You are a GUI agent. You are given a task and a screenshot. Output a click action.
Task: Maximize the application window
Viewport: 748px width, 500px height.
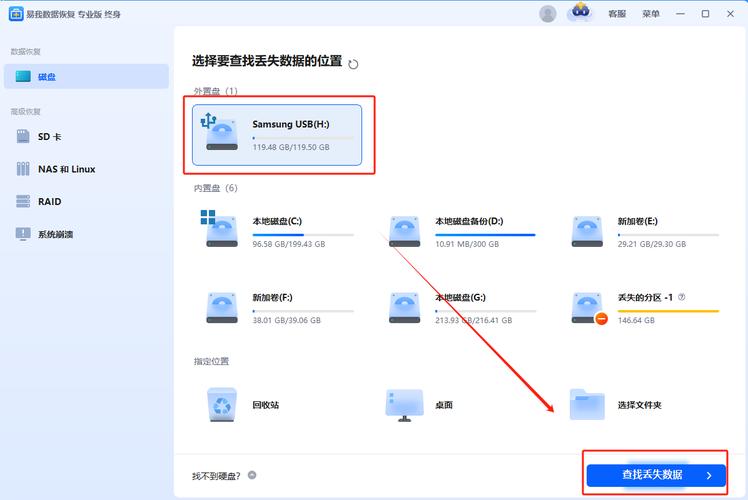point(705,14)
